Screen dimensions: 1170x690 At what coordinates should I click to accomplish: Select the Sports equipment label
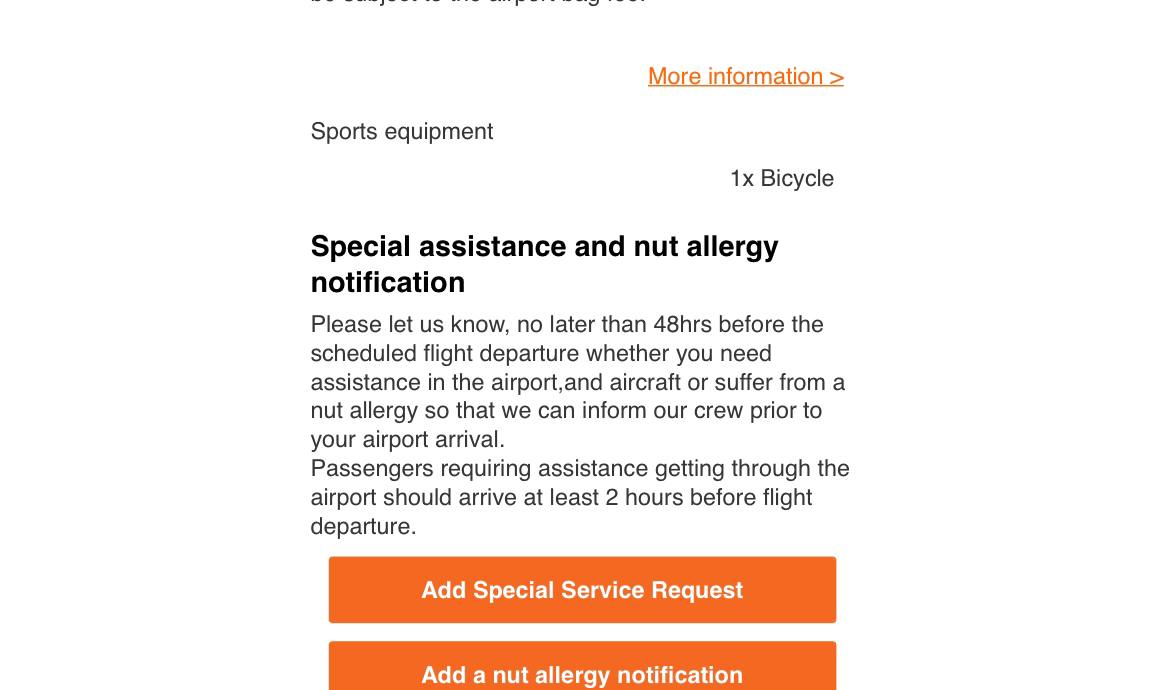coord(401,132)
